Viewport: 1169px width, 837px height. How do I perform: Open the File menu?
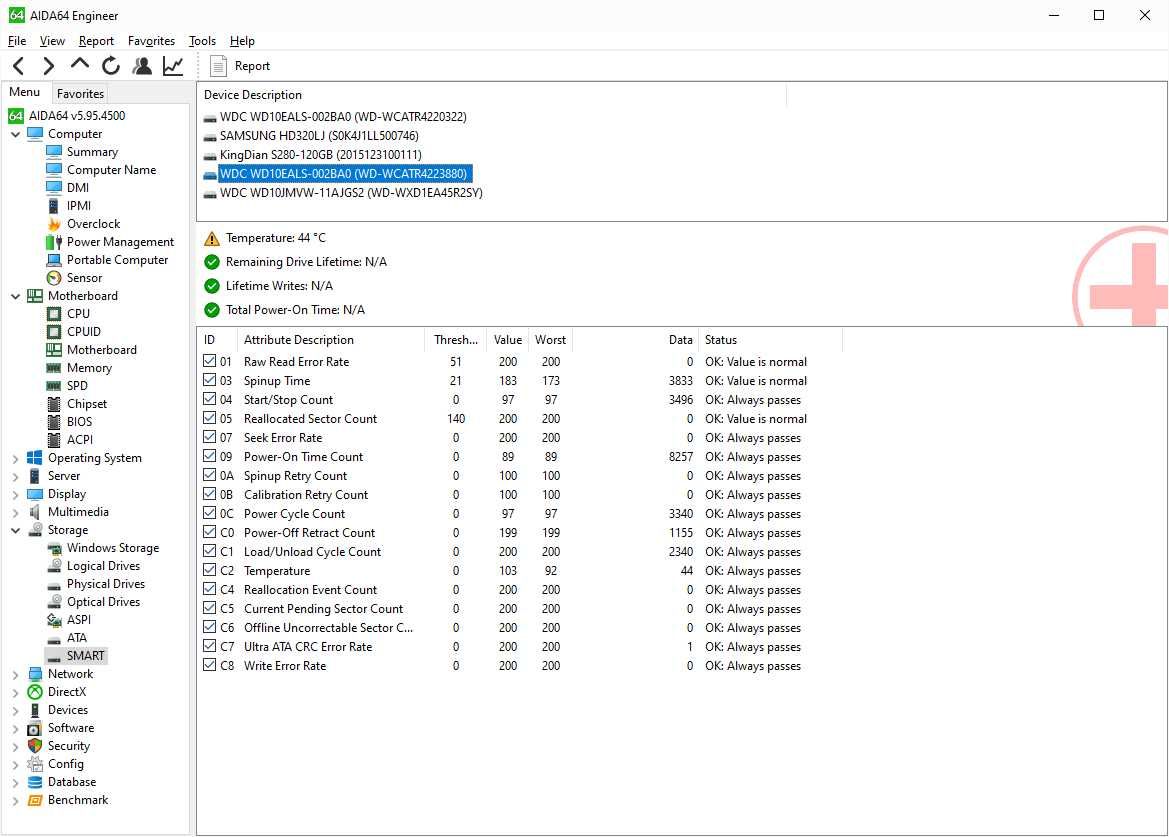(16, 41)
